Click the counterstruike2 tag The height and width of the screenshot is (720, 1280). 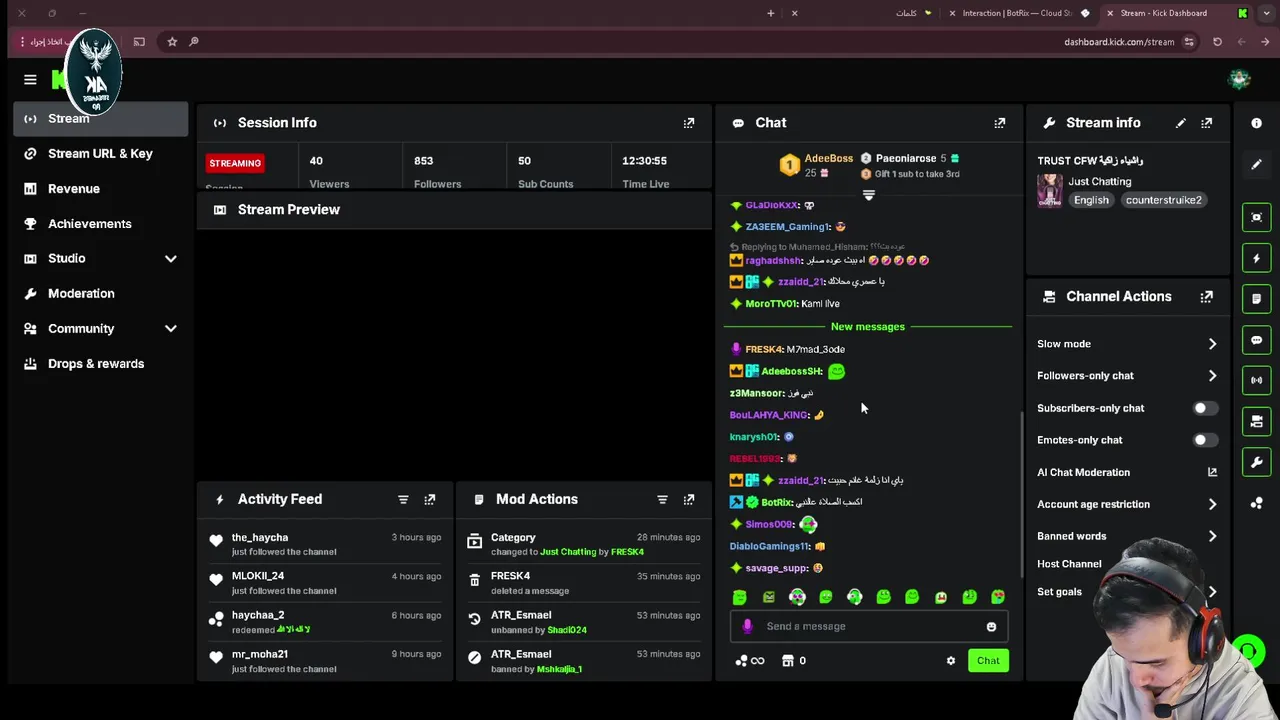[x=1163, y=200]
